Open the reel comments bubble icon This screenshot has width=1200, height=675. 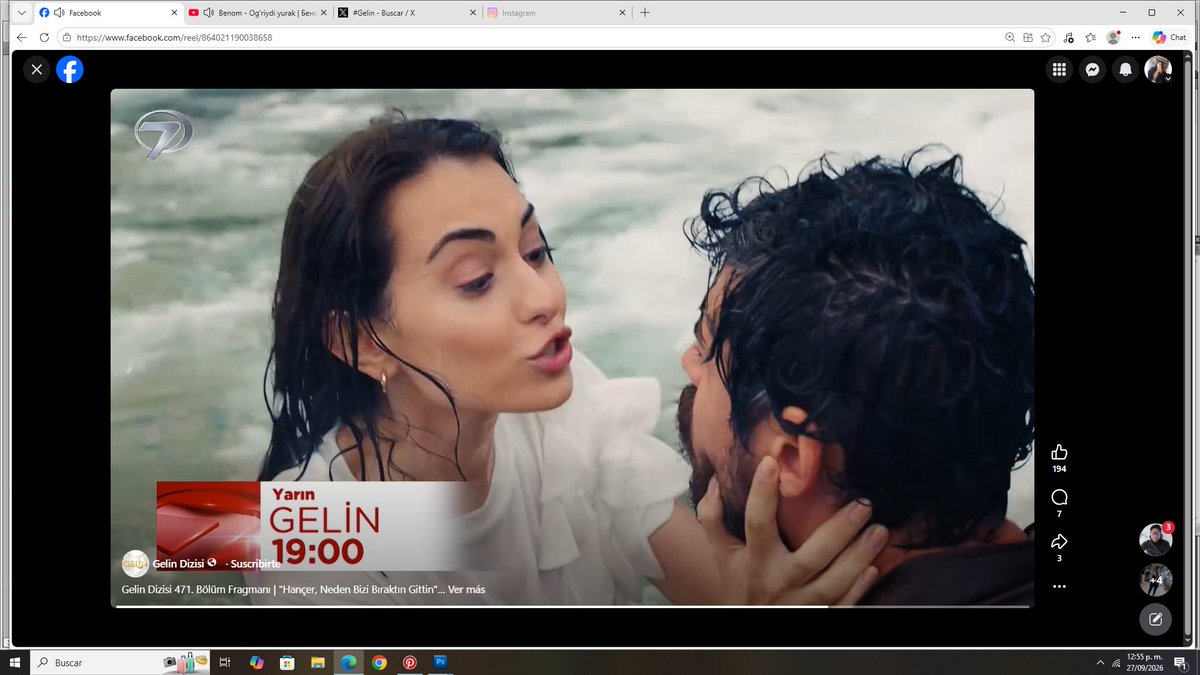pos(1059,497)
